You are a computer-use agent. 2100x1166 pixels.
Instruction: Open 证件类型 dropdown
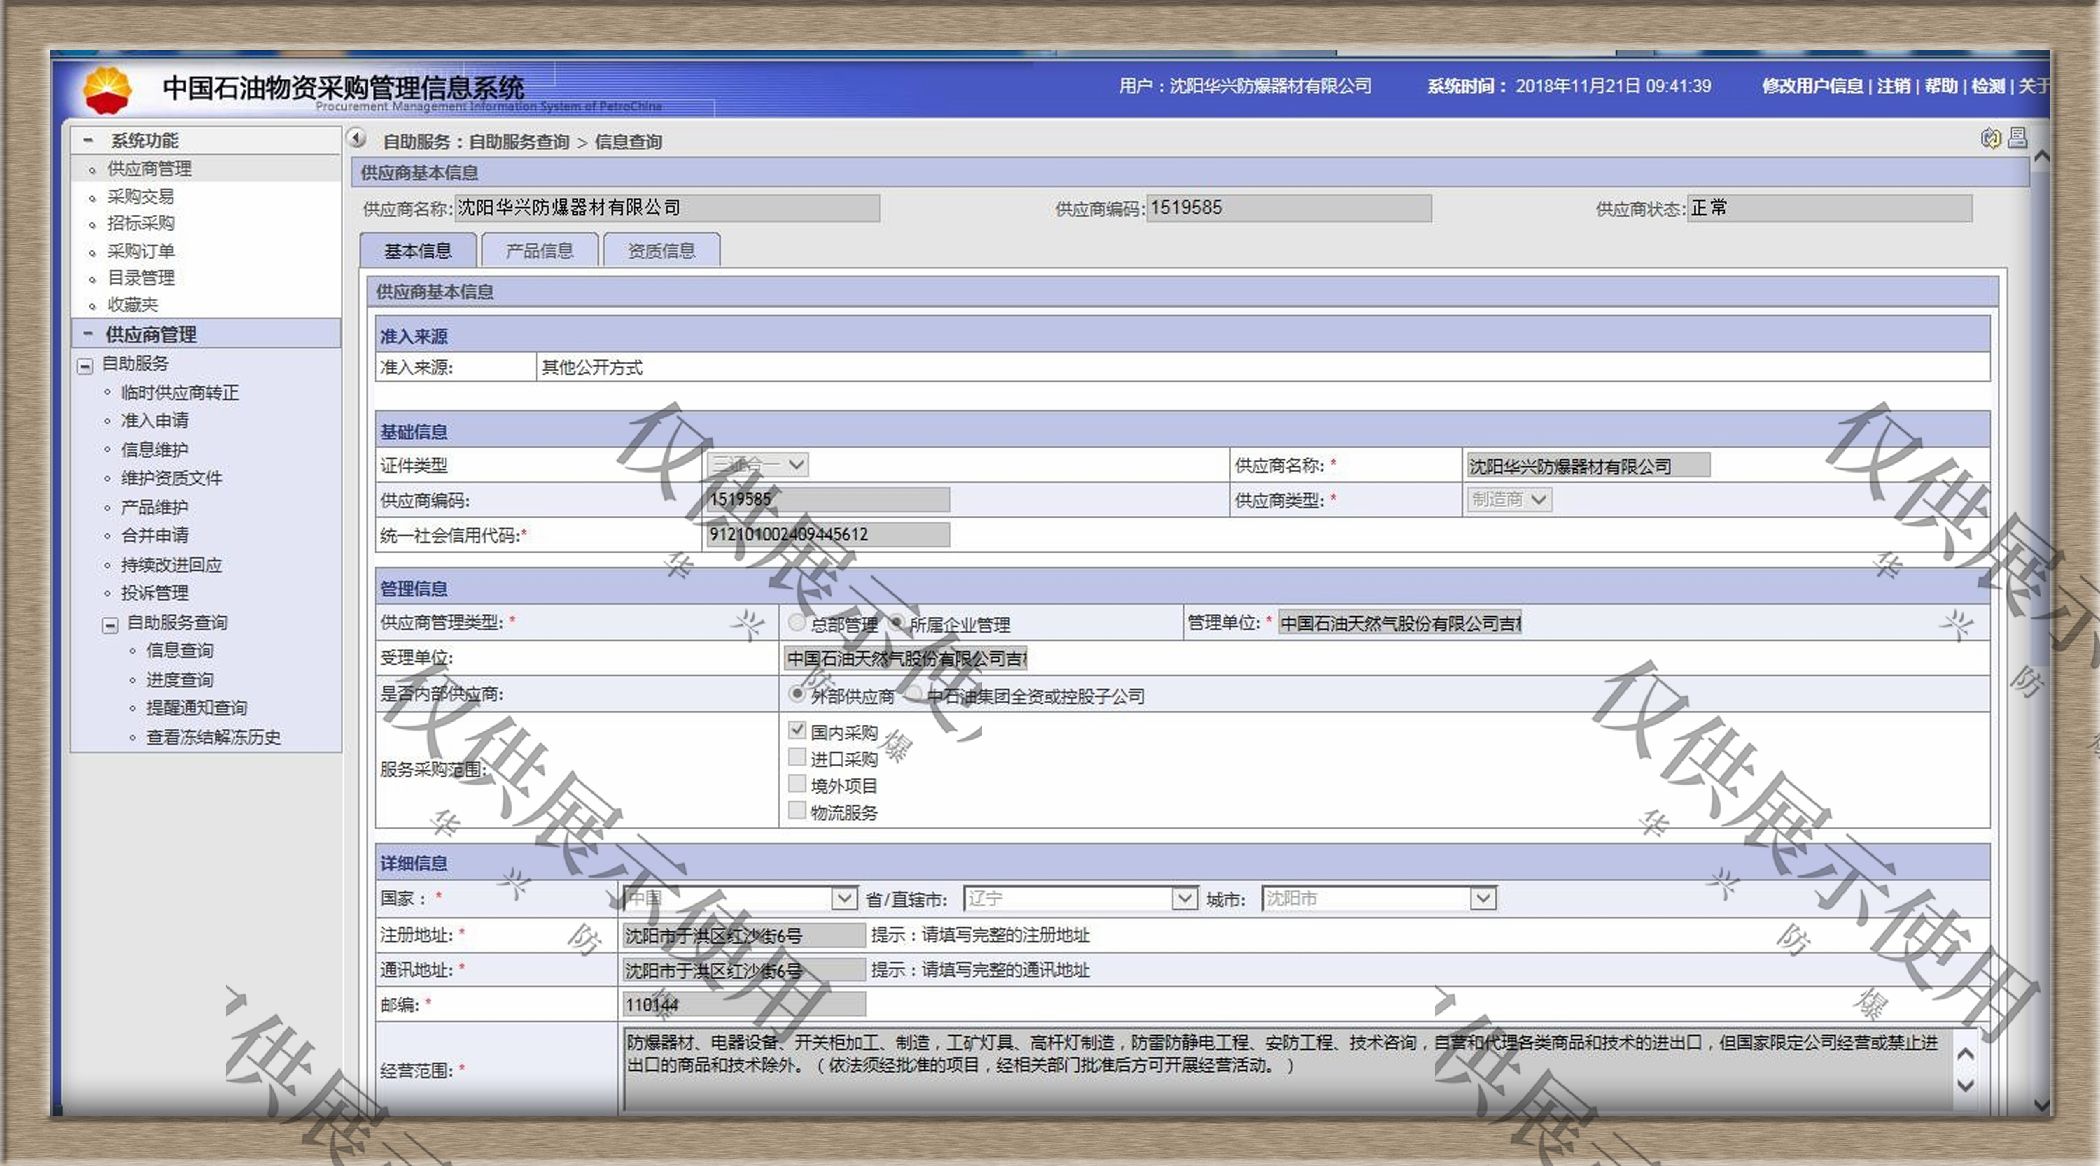pyautogui.click(x=757, y=465)
